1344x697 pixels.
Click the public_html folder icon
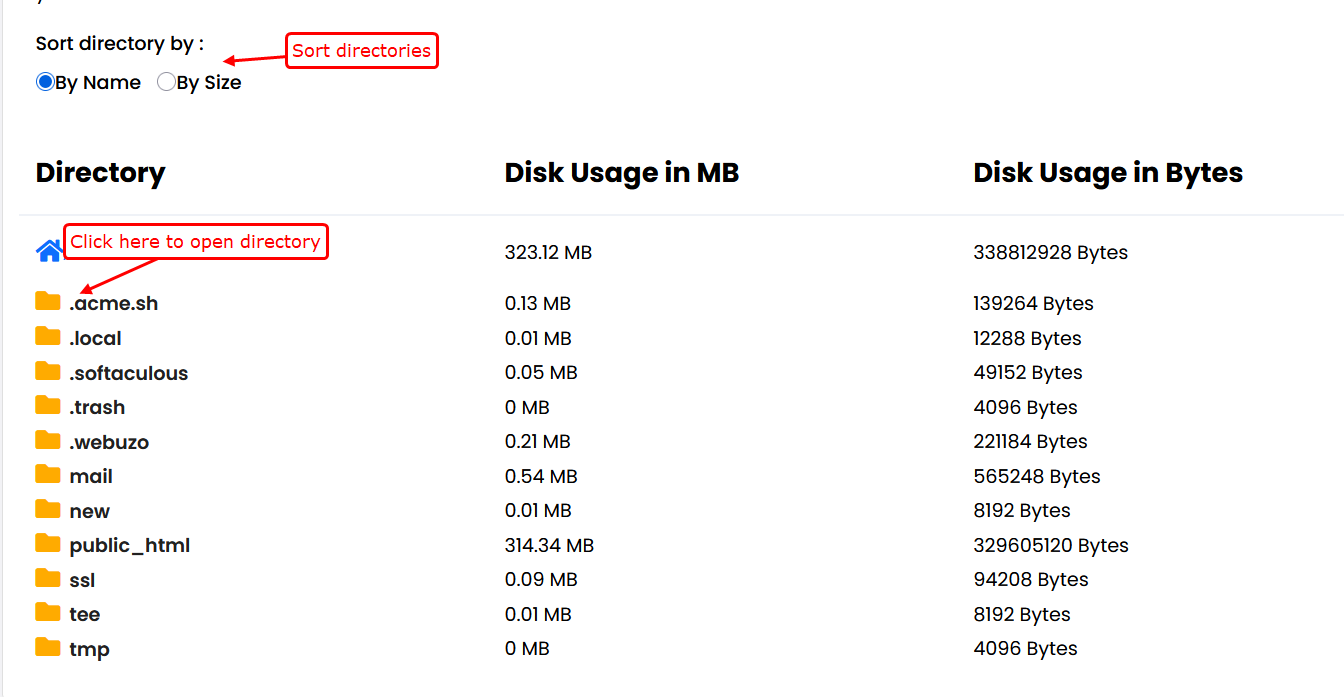pos(48,544)
